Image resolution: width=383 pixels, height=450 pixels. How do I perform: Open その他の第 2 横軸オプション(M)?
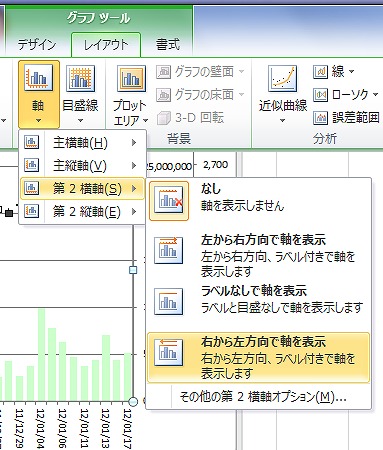point(263,397)
